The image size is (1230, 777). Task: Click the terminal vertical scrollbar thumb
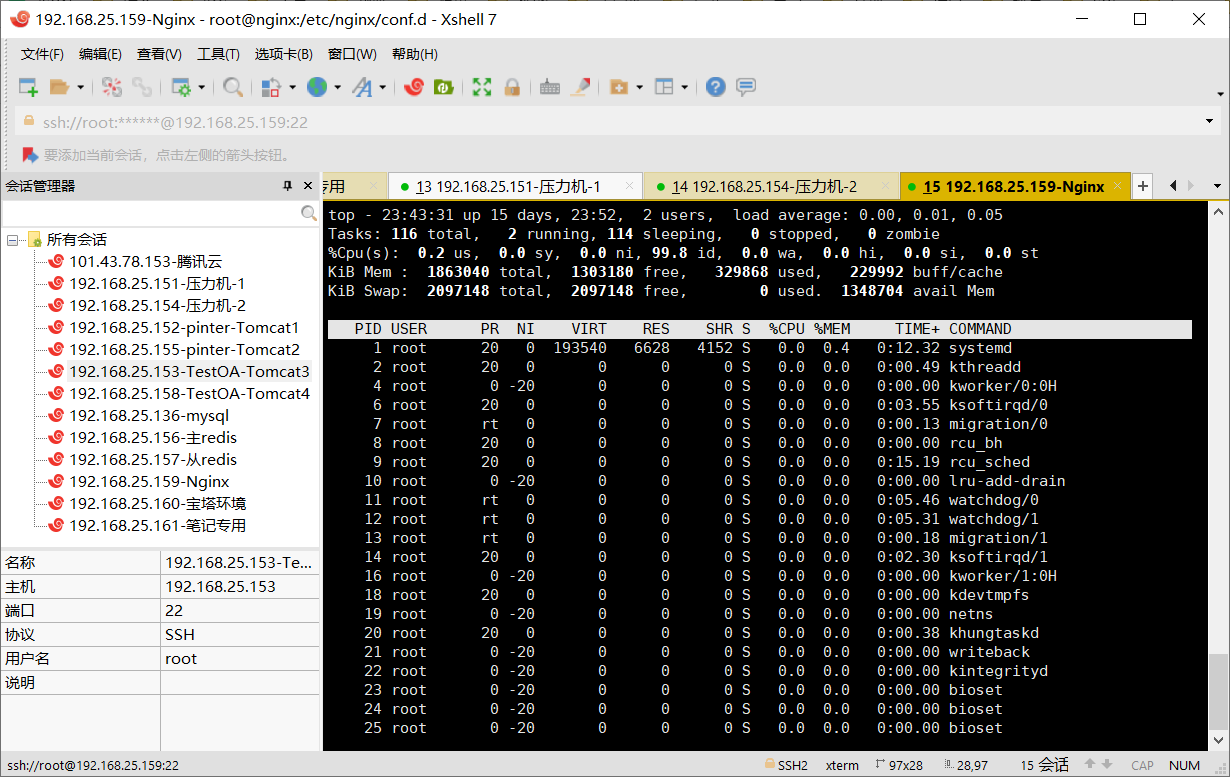pos(1217,694)
